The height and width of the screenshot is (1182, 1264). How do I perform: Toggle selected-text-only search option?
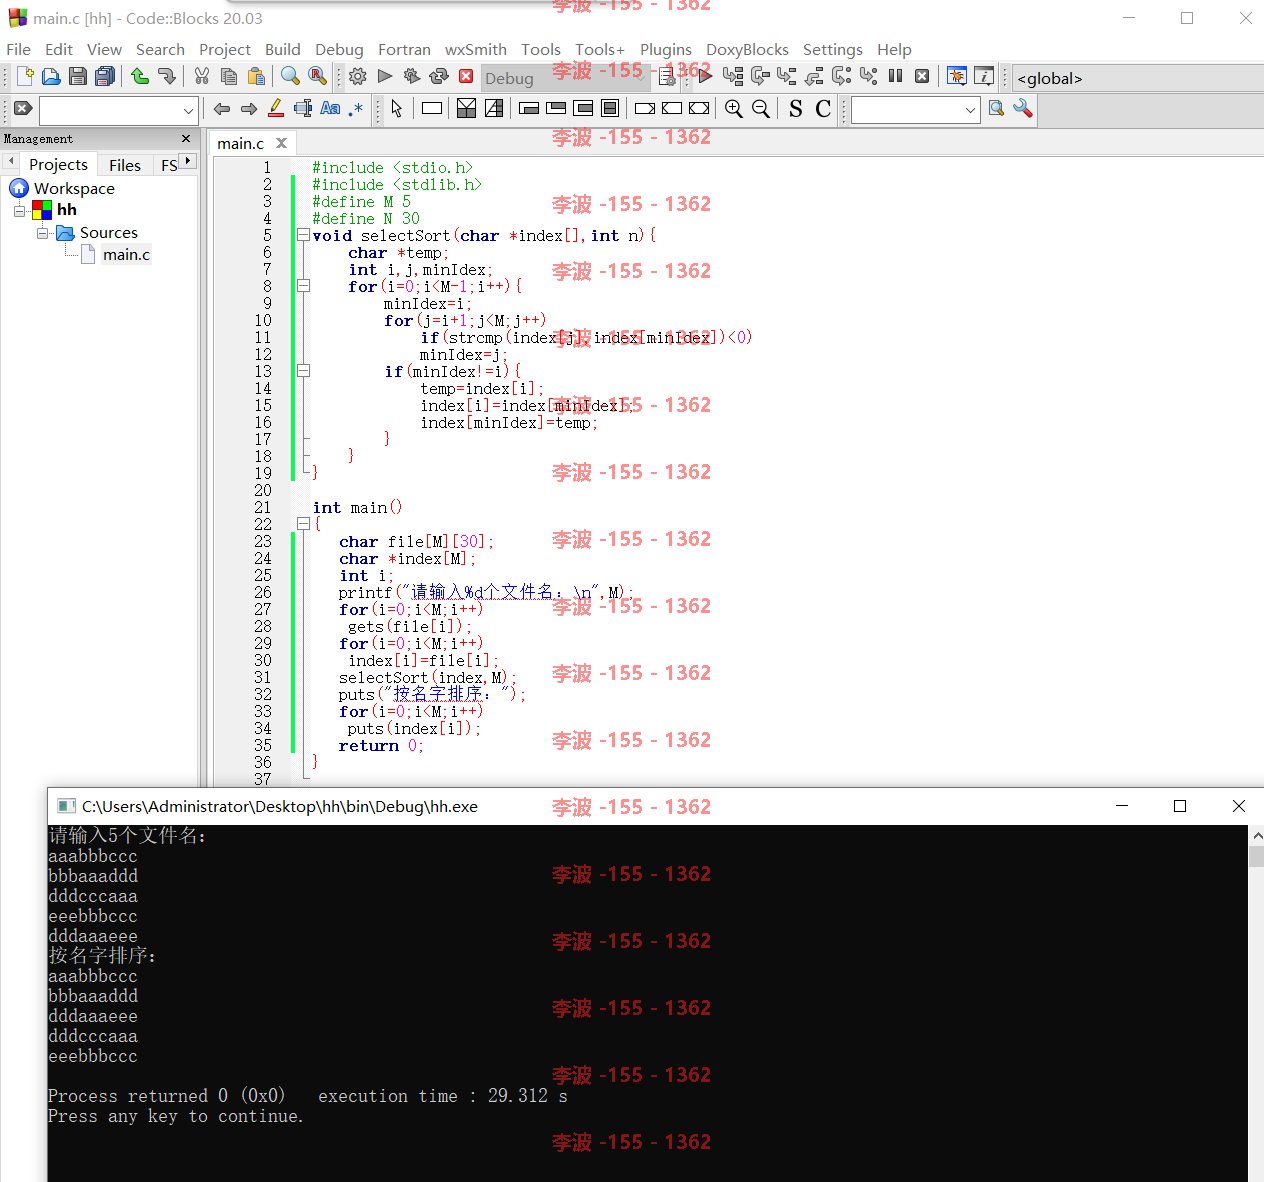coord(303,109)
